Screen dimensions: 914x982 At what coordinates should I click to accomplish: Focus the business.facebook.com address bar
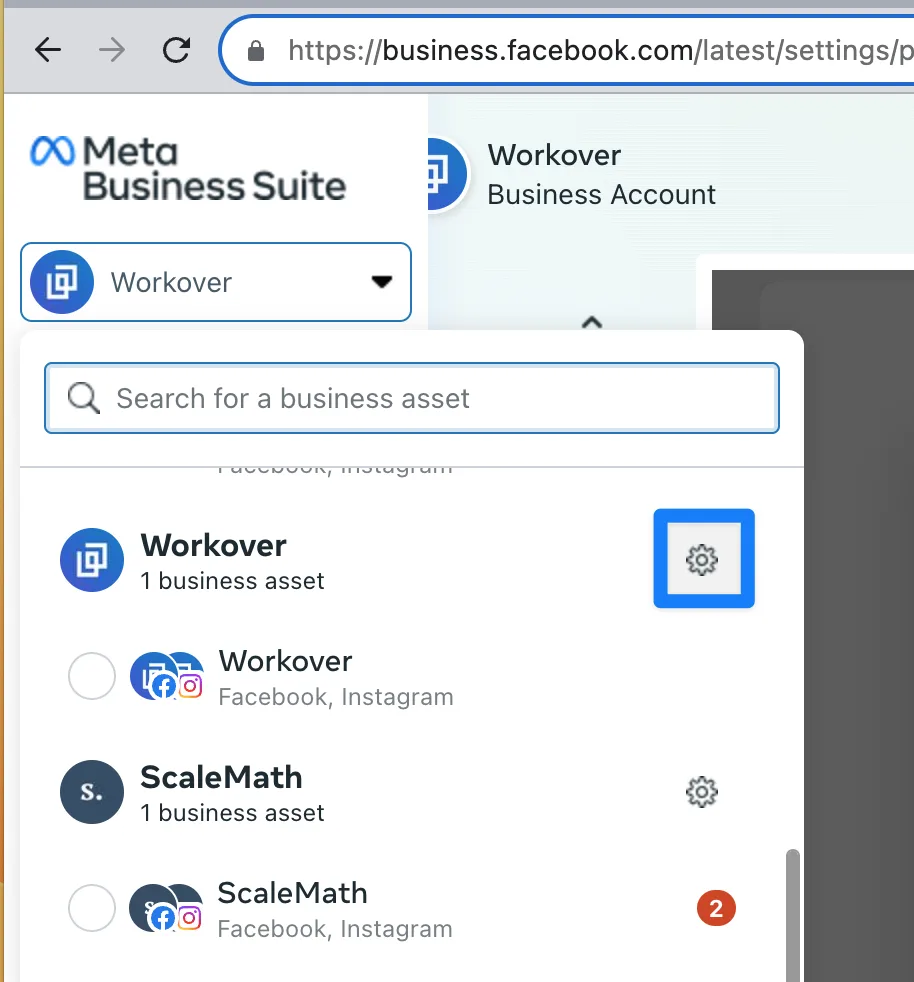point(590,50)
